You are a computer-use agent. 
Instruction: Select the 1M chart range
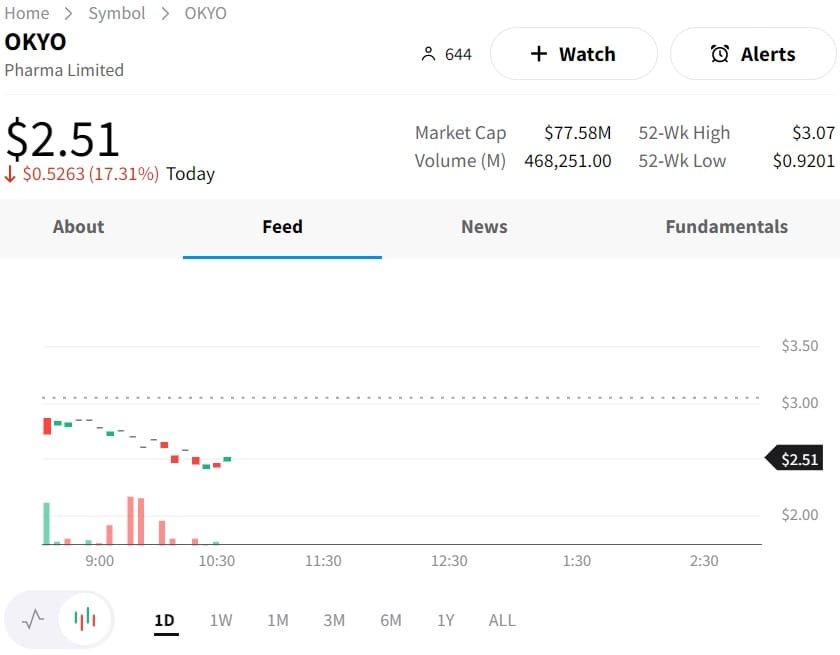[x=278, y=620]
